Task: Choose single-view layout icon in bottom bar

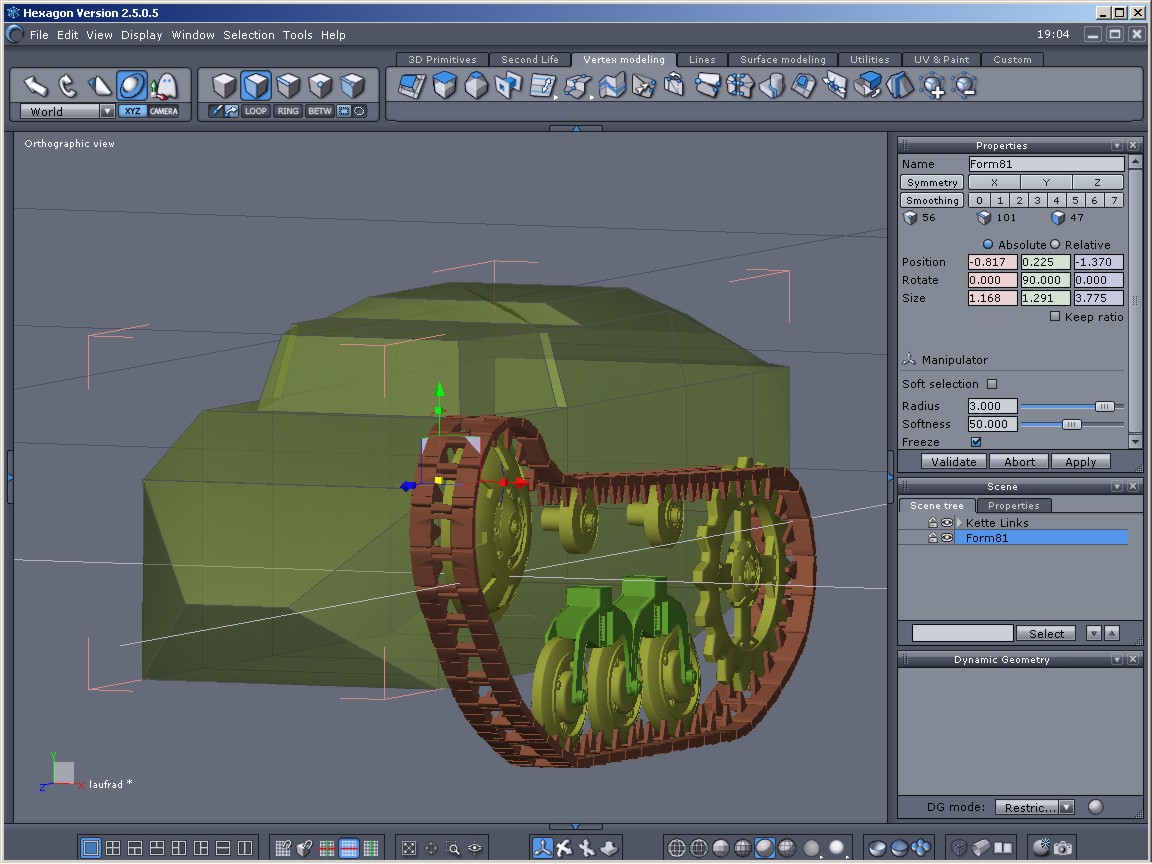Action: (91, 848)
